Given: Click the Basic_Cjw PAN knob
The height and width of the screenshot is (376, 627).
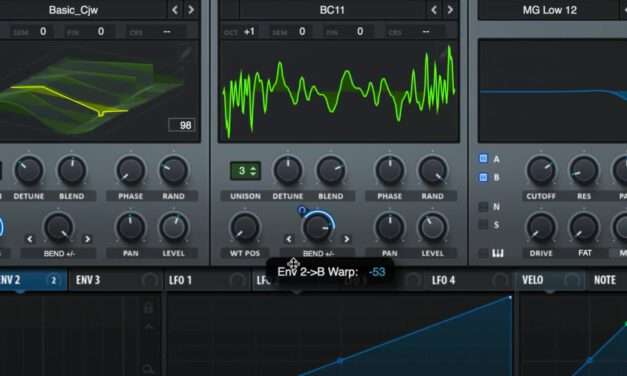Looking at the screenshot, I should 130,227.
